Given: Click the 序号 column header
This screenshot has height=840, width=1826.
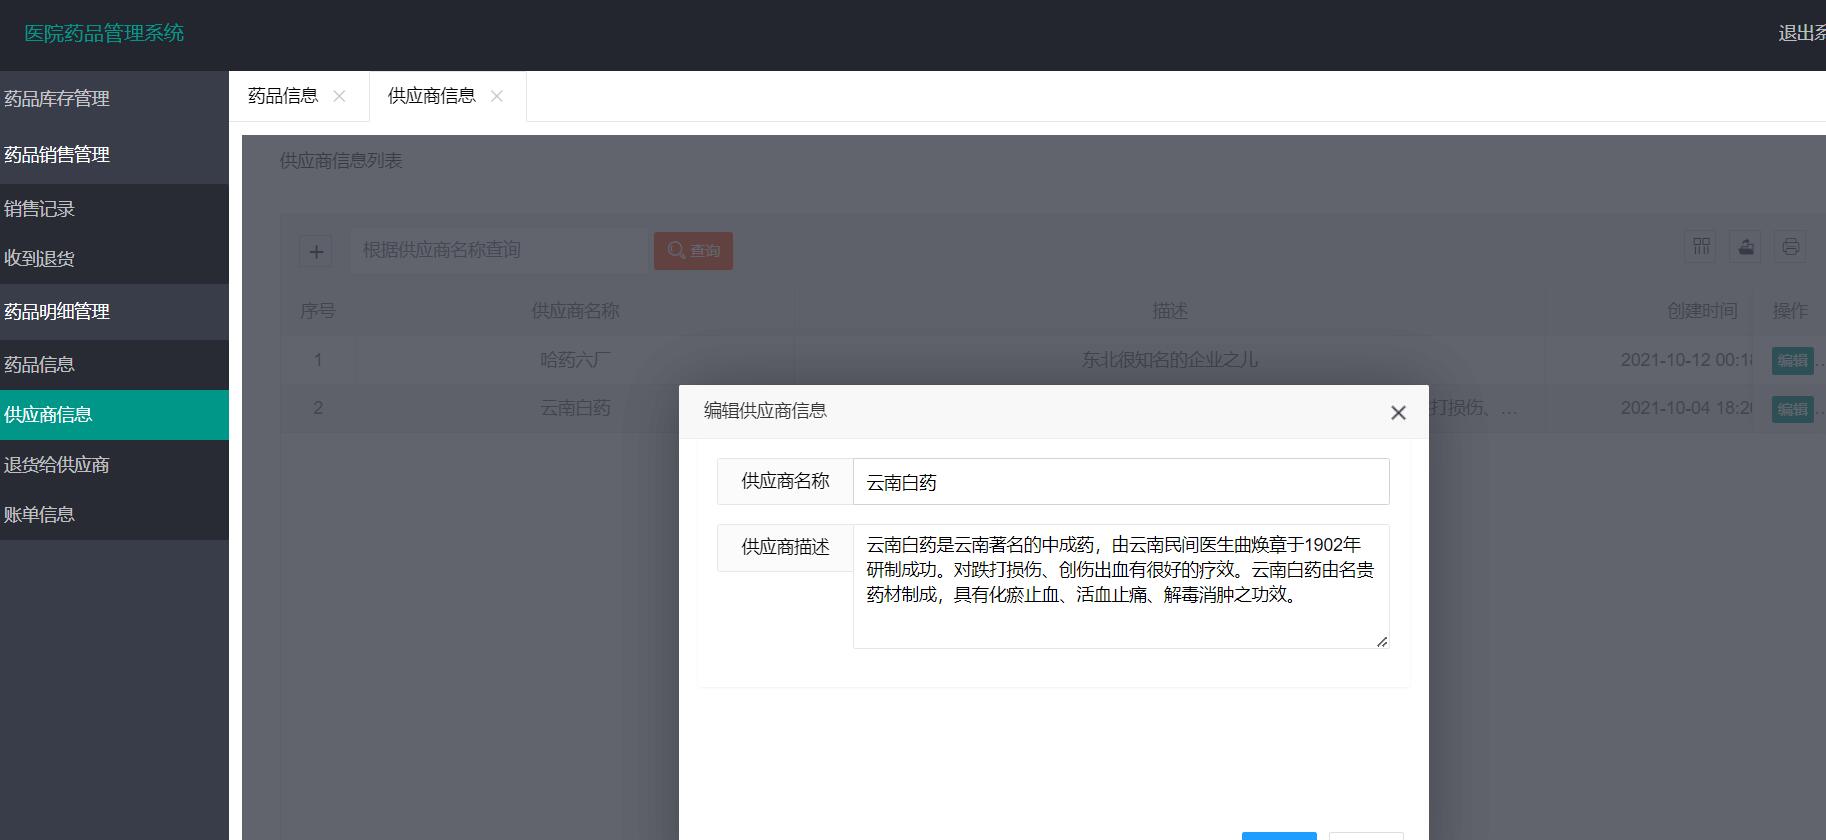Looking at the screenshot, I should pos(317,311).
